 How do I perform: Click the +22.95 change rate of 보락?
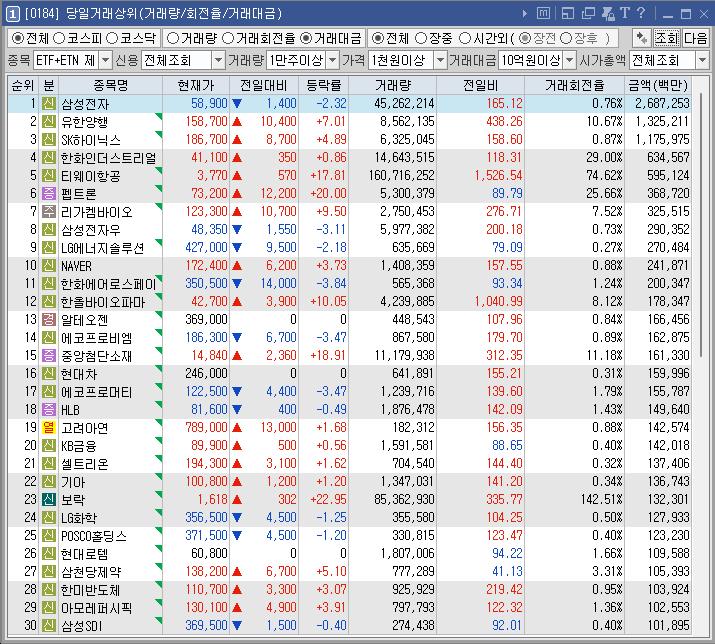(x=328, y=499)
